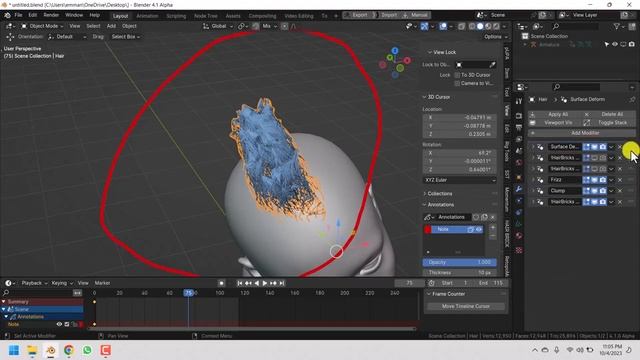
Task: Open the Surface Deform modifier options dropdown
Action: 611,147
